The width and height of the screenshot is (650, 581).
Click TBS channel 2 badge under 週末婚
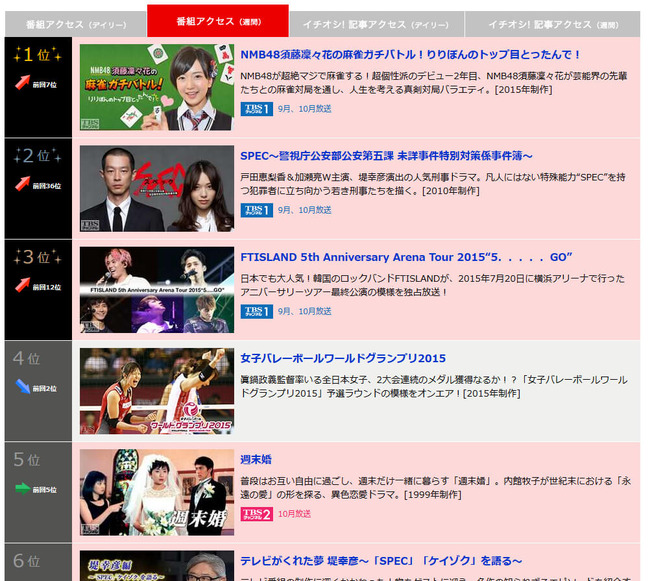point(257,514)
